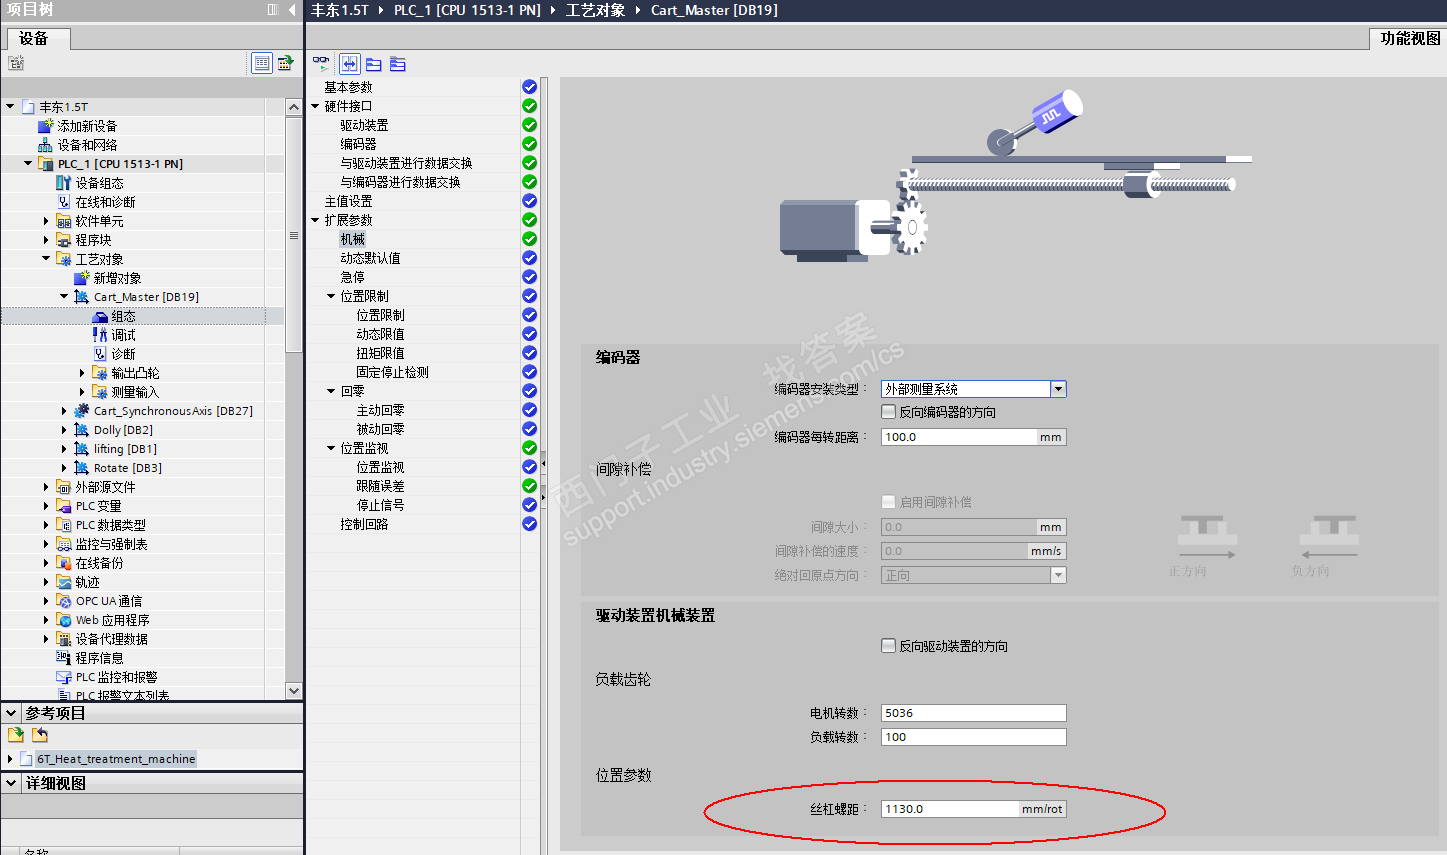The image size is (1447, 855).
Task: Open the 编码器安装类型 dropdown
Action: pos(1058,389)
